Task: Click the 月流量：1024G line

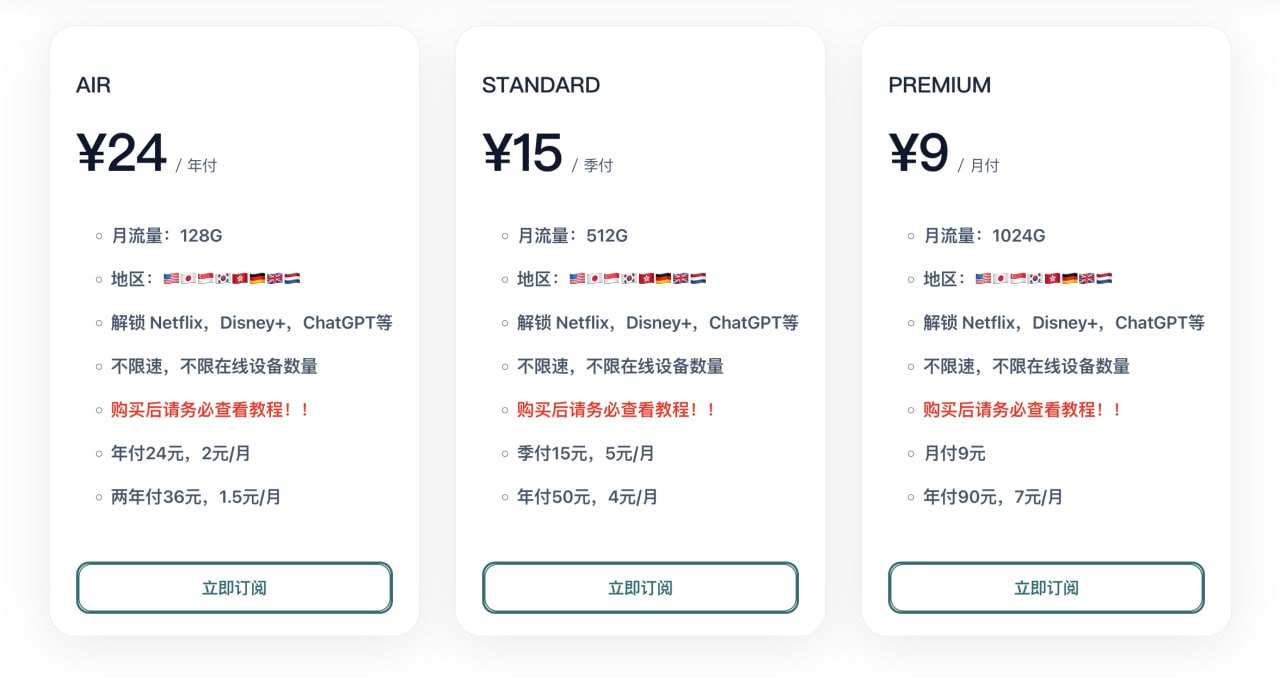Action: point(984,236)
